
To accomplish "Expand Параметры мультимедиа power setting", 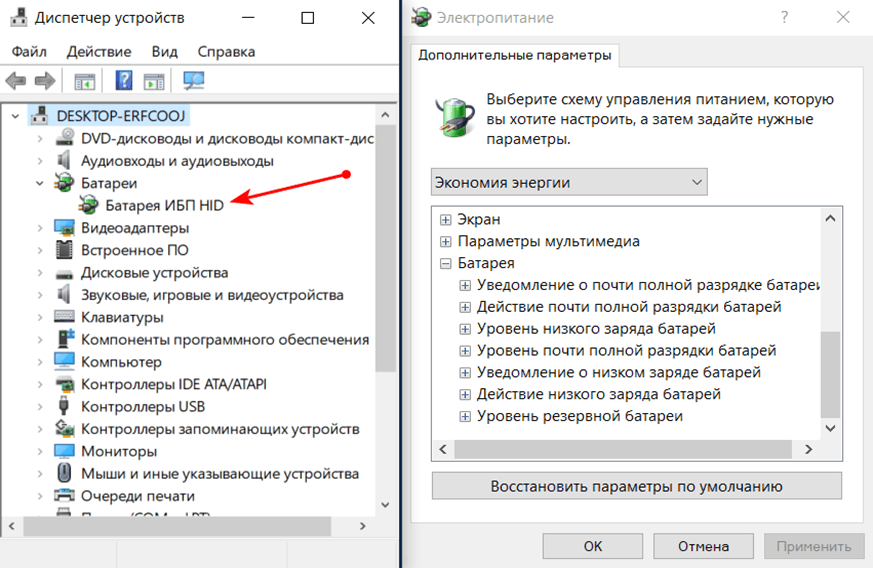I will (445, 241).
